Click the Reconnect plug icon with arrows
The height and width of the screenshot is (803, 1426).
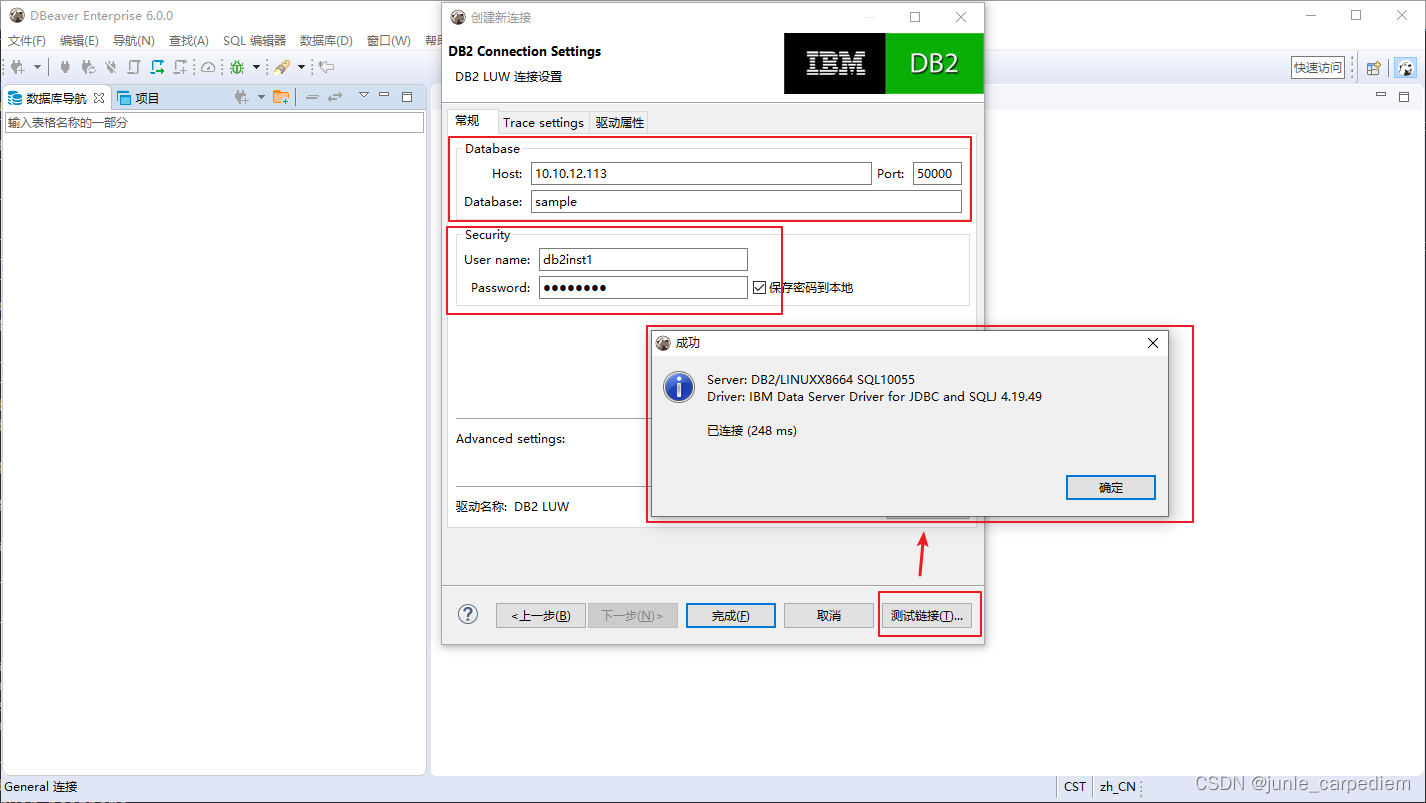click(88, 67)
